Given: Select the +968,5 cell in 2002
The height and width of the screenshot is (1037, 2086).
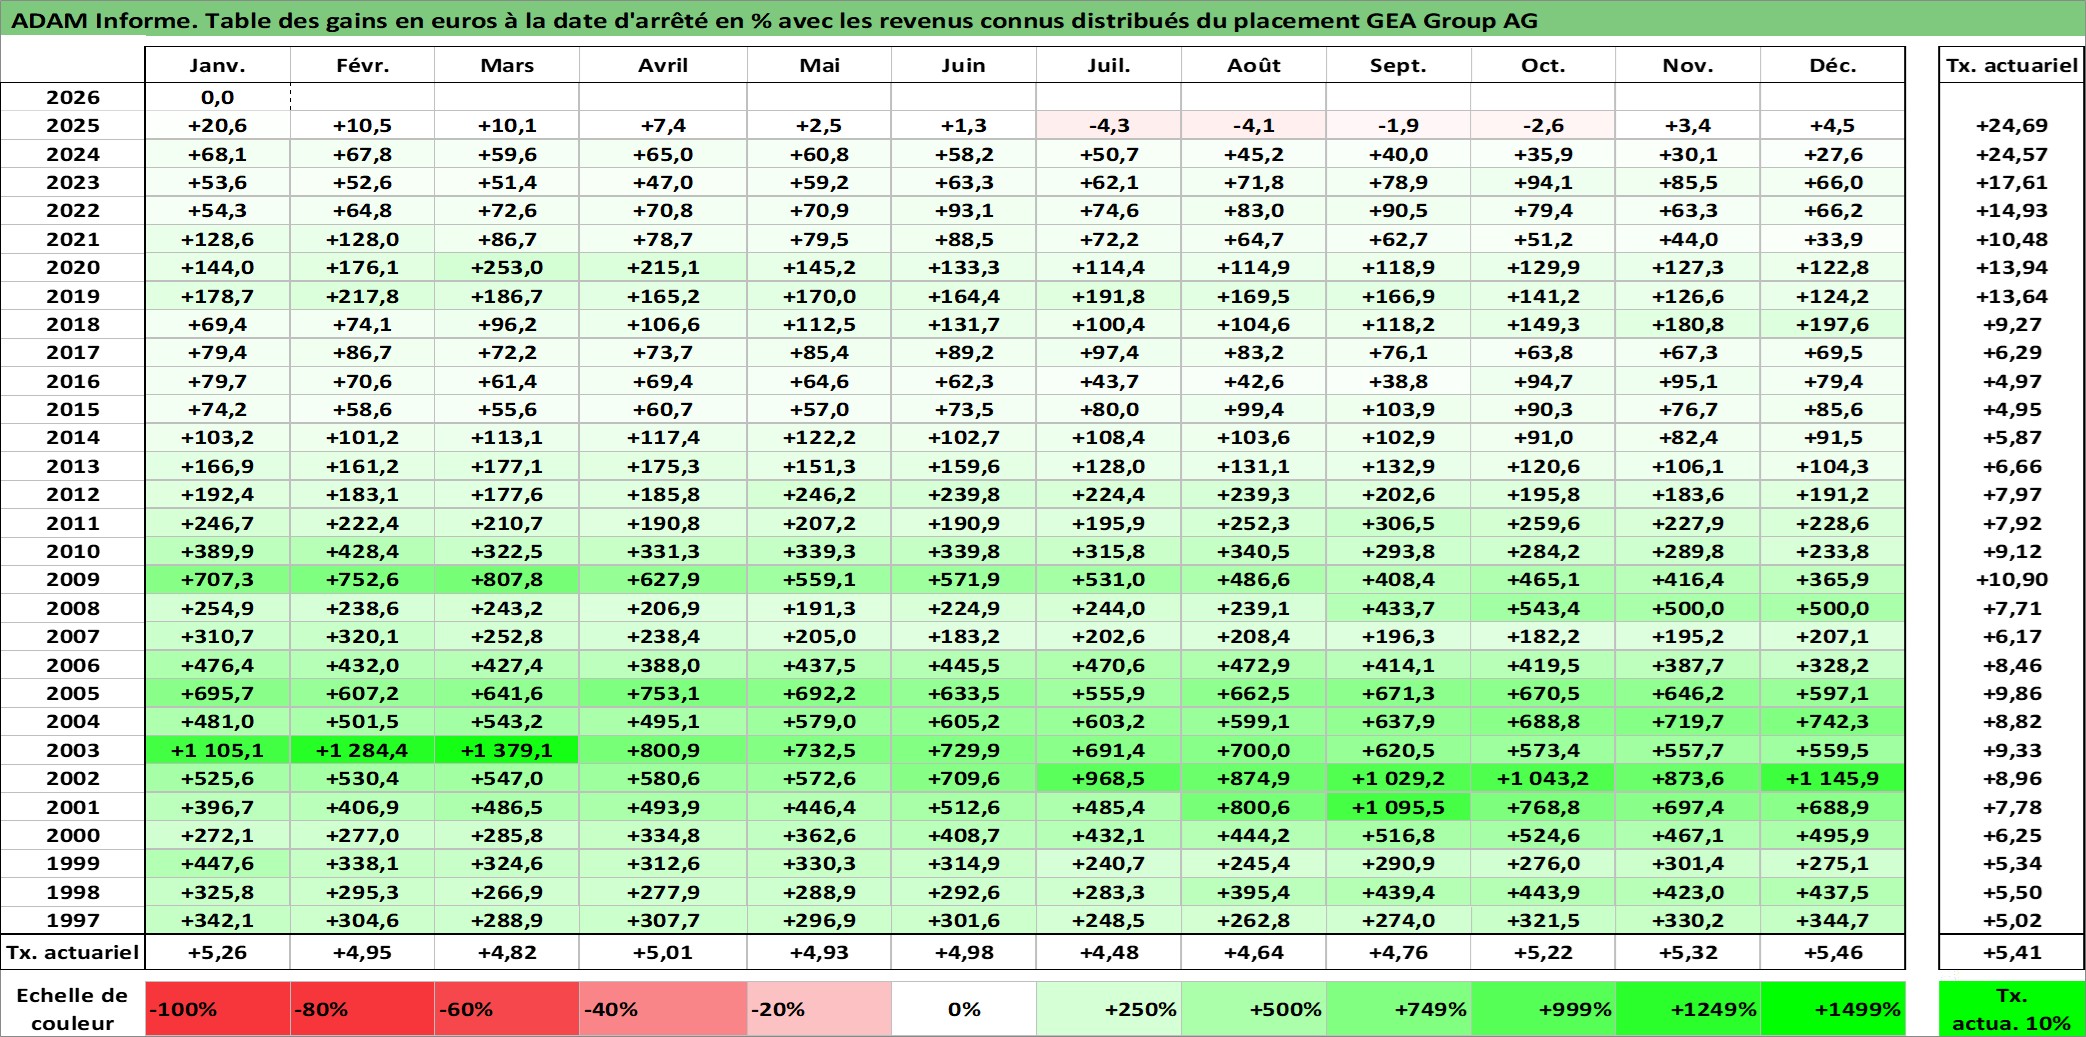Looking at the screenshot, I should tap(1109, 778).
